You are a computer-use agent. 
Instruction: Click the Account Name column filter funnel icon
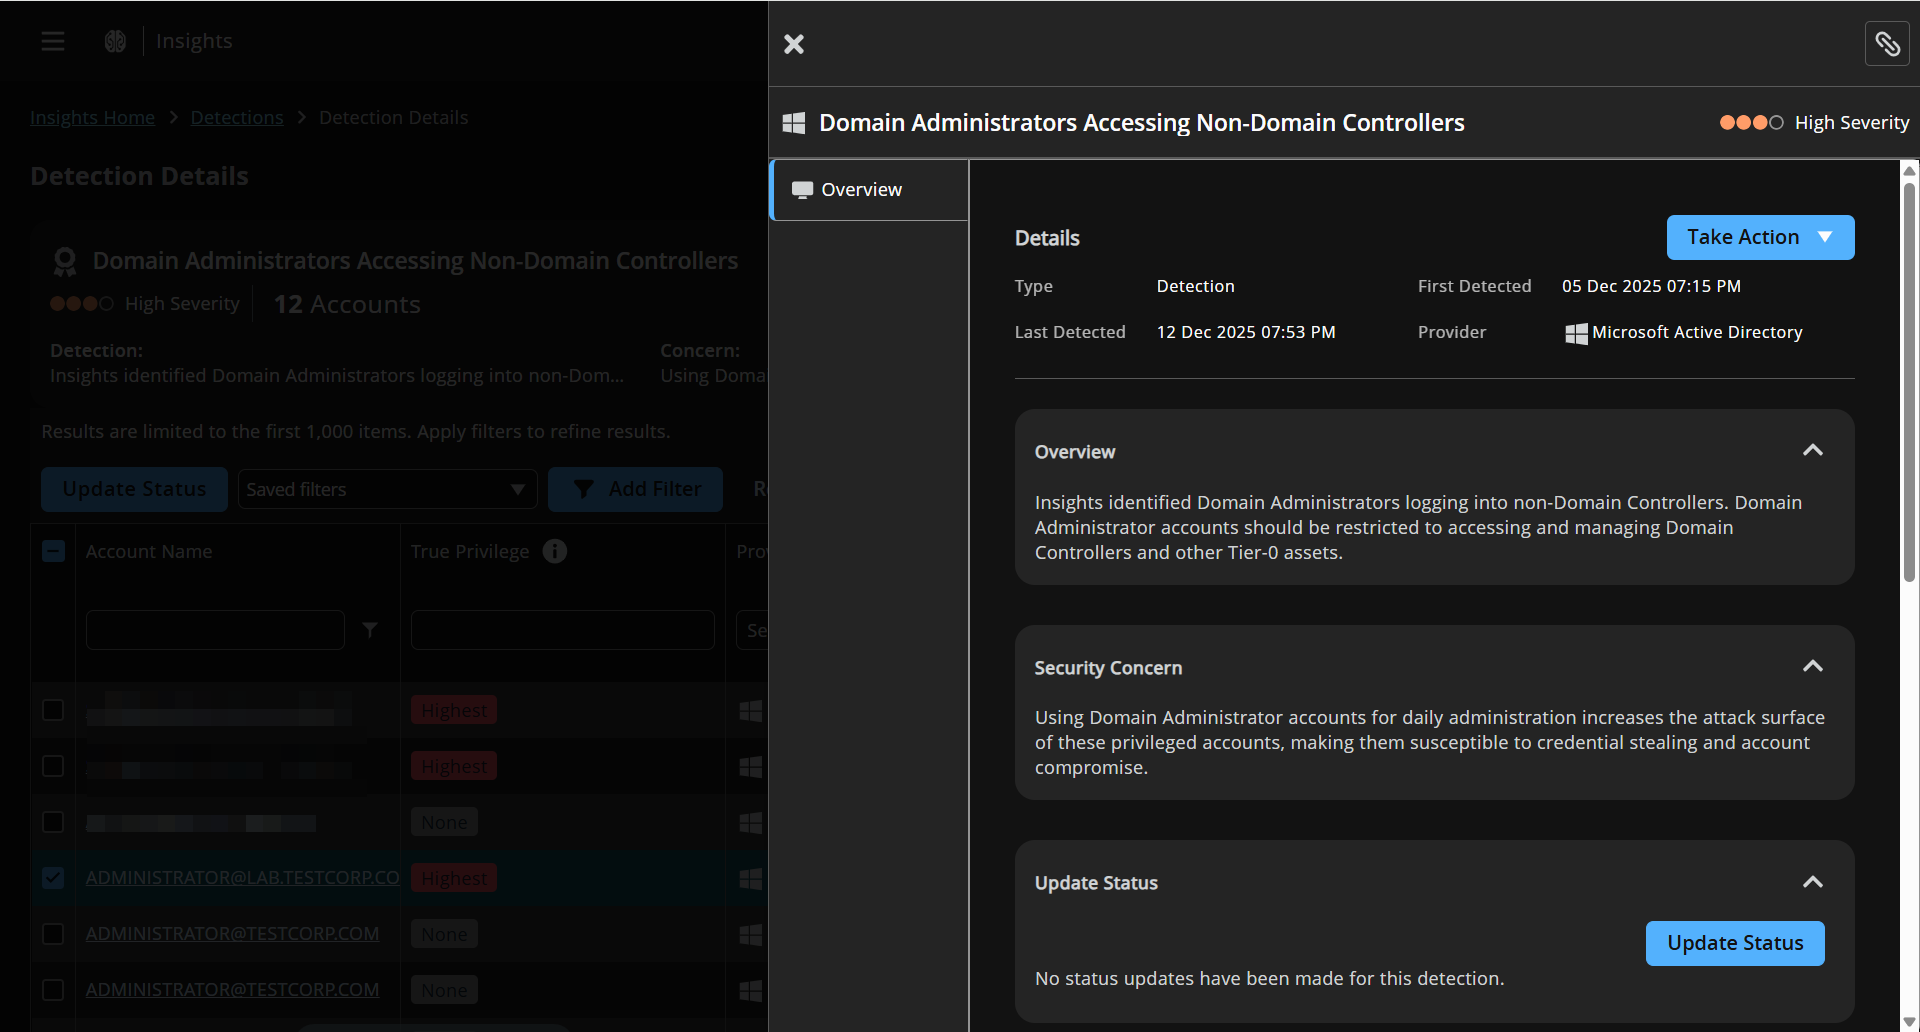point(370,630)
